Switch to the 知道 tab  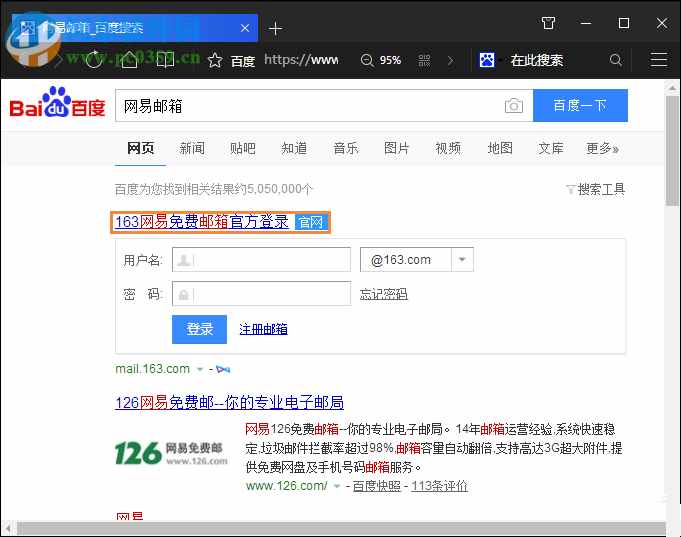(294, 149)
